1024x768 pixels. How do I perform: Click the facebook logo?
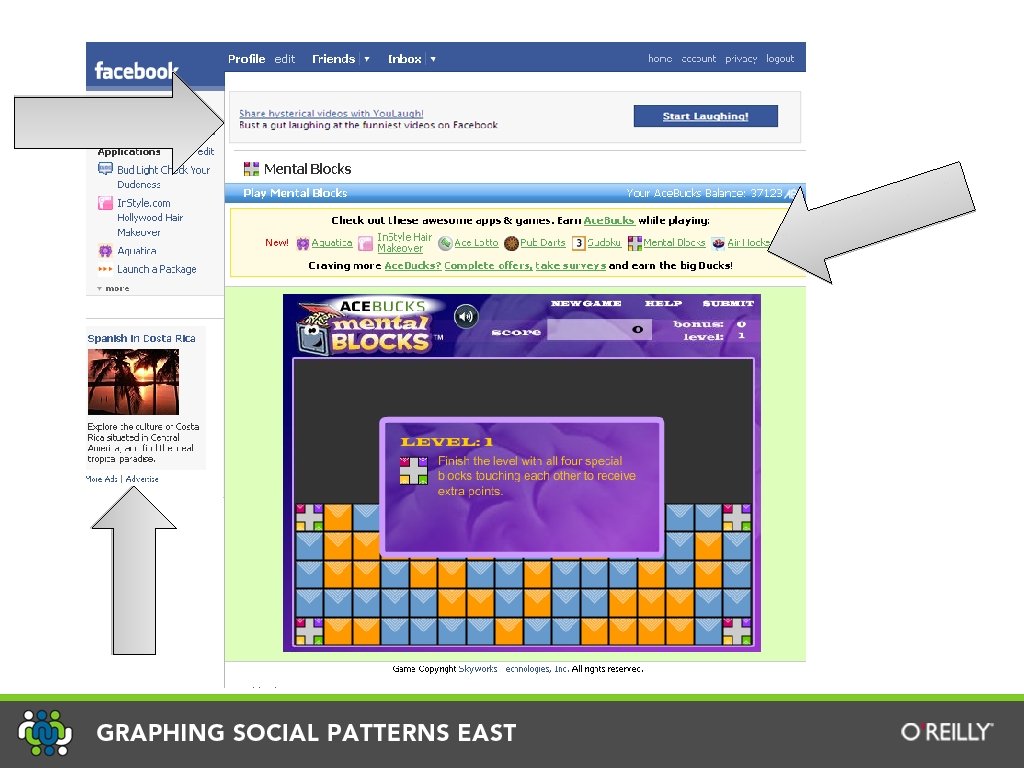point(136,70)
